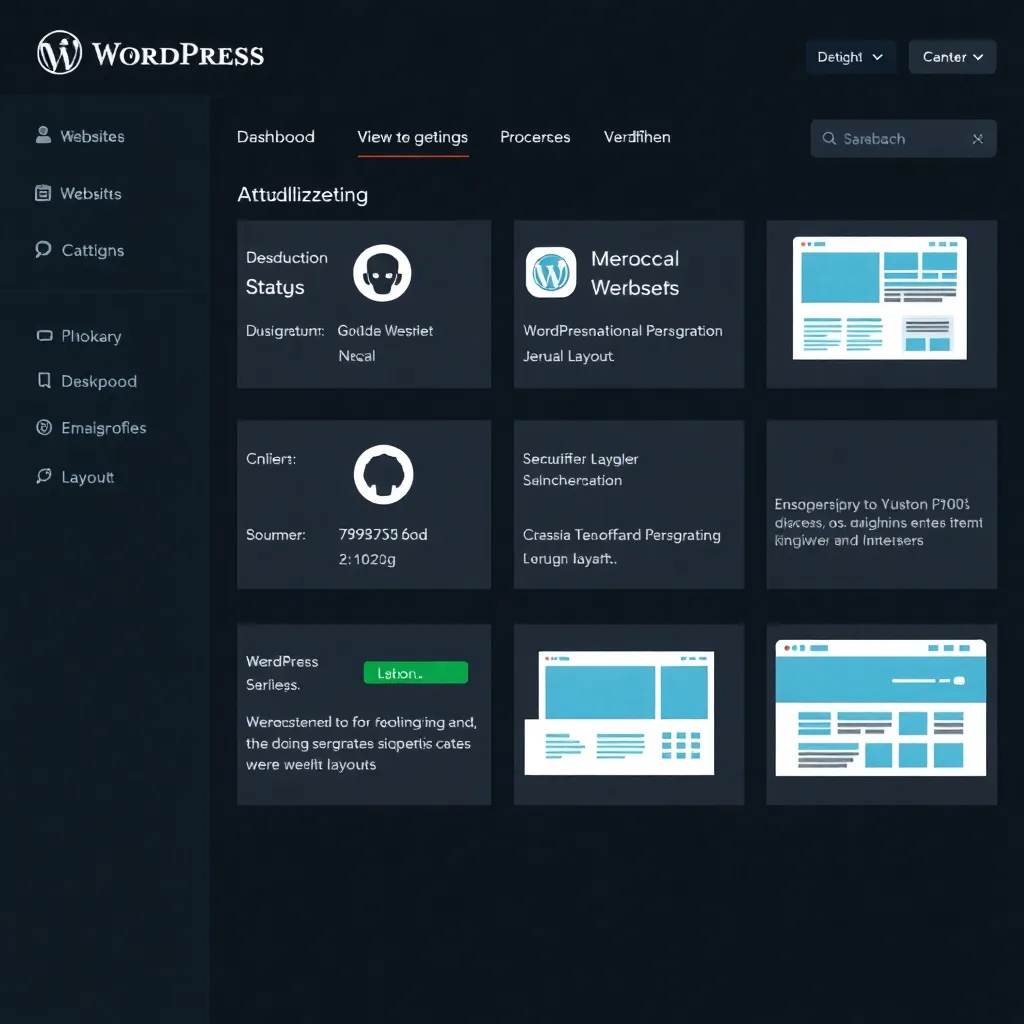Screen dimensions: 1024x1024
Task: Click the Emaisrofies circular icon
Action: [x=43, y=427]
